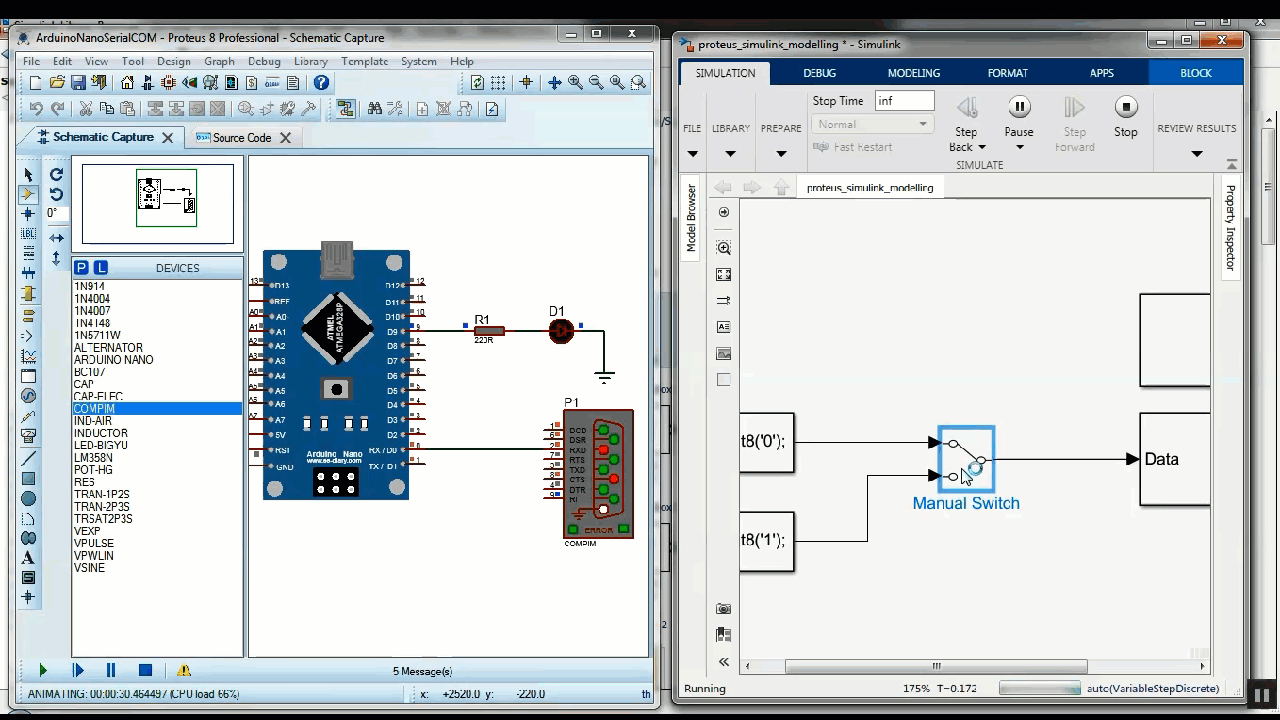Open the Normal simulation mode dropdown
Screen dimensions: 1280x720
(x=873, y=124)
